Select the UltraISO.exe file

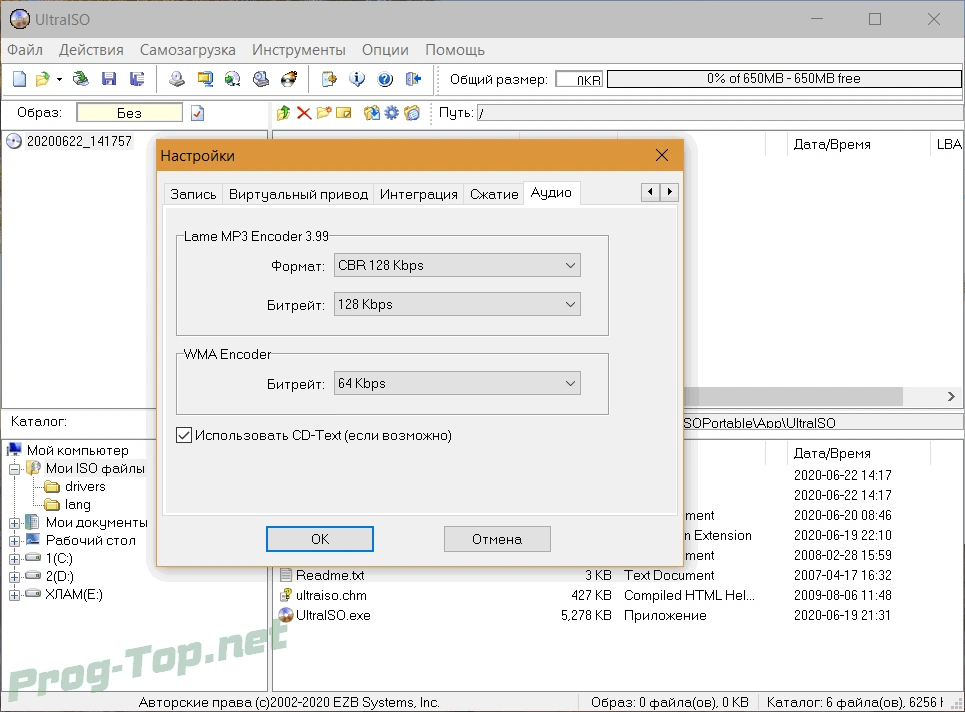pyautogui.click(x=333, y=615)
